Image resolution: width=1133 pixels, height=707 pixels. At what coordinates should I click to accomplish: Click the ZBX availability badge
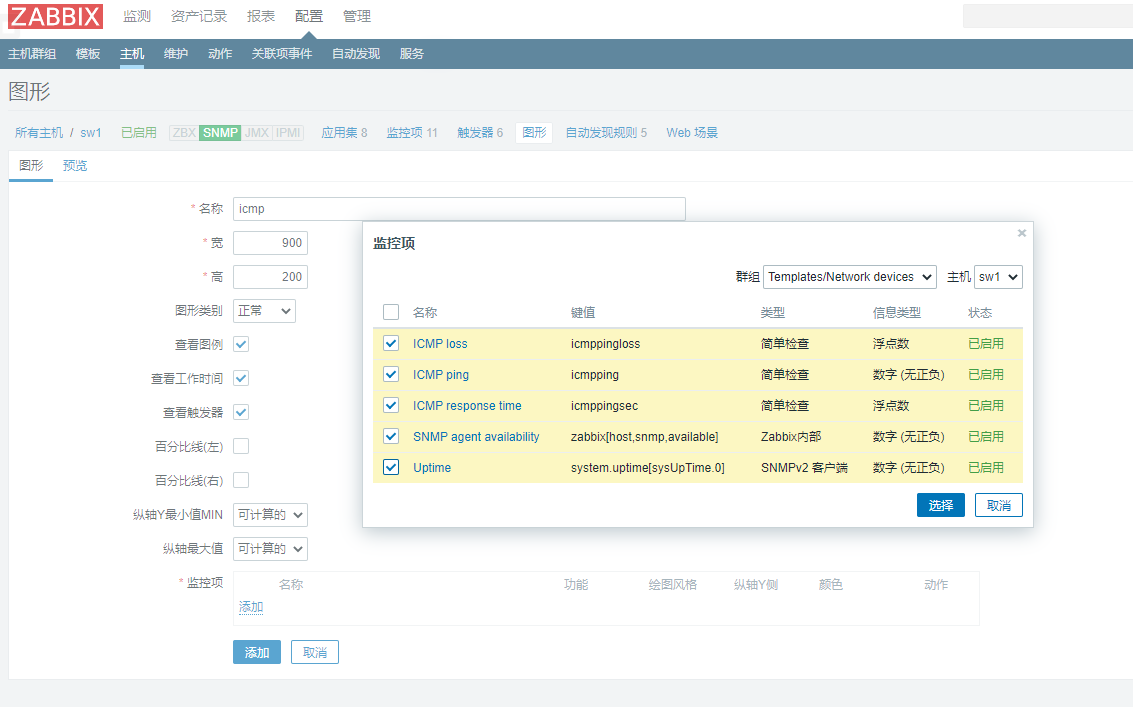click(x=184, y=132)
